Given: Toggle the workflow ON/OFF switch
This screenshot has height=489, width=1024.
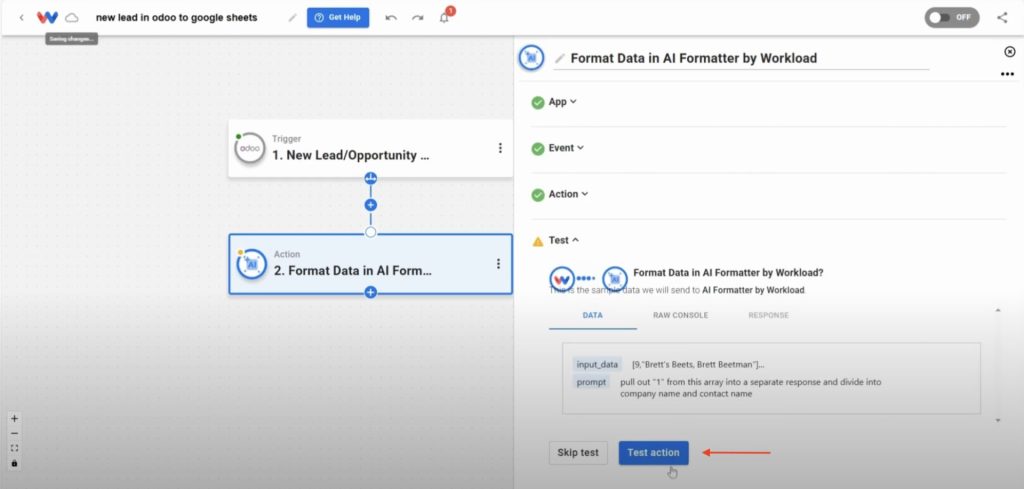Looking at the screenshot, I should (x=952, y=18).
